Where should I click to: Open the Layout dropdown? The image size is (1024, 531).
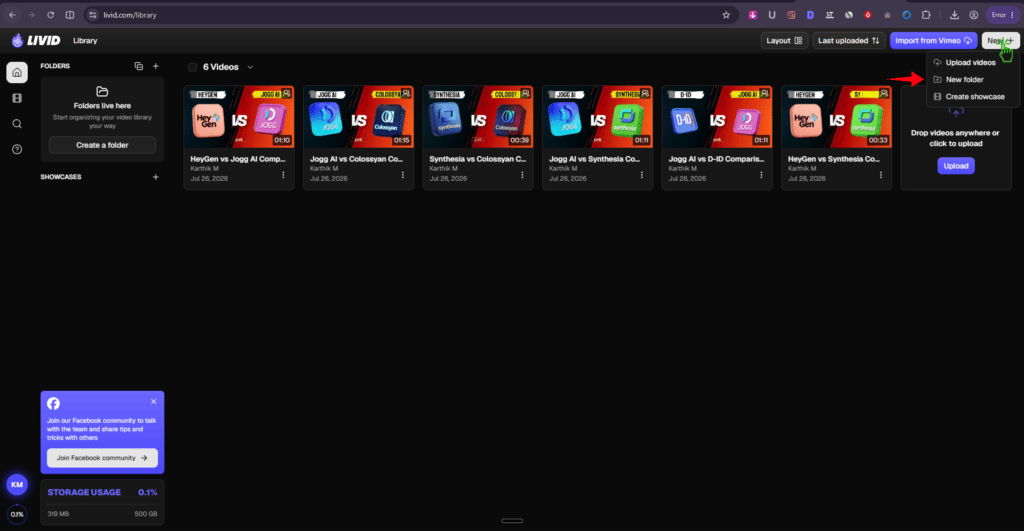click(x=784, y=40)
